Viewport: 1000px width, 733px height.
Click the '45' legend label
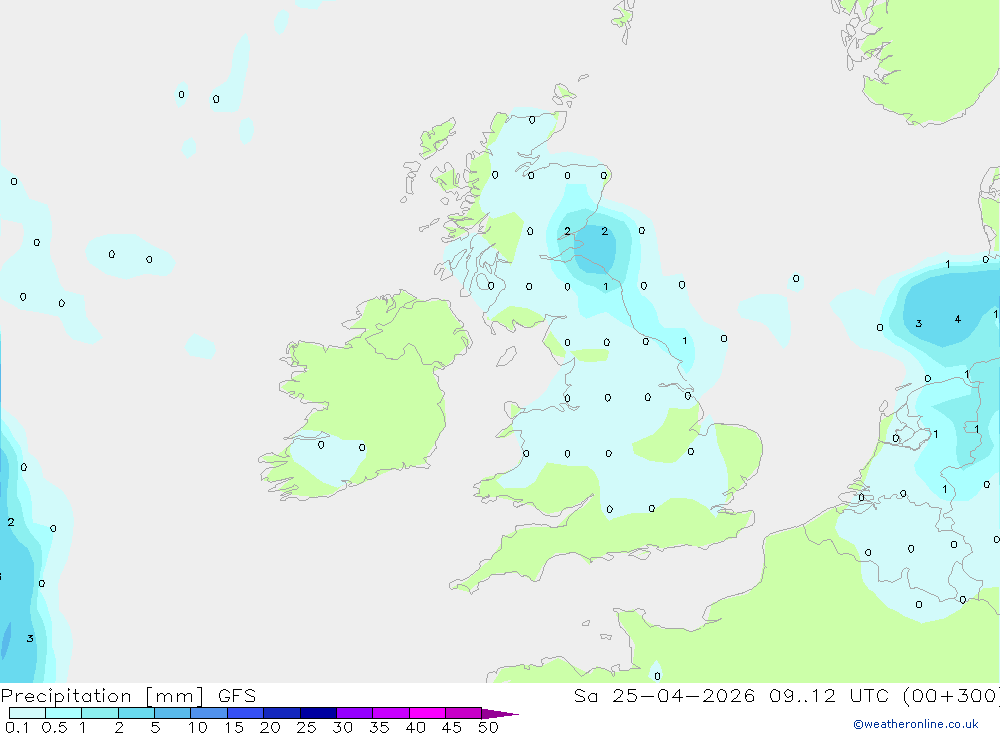(452, 727)
